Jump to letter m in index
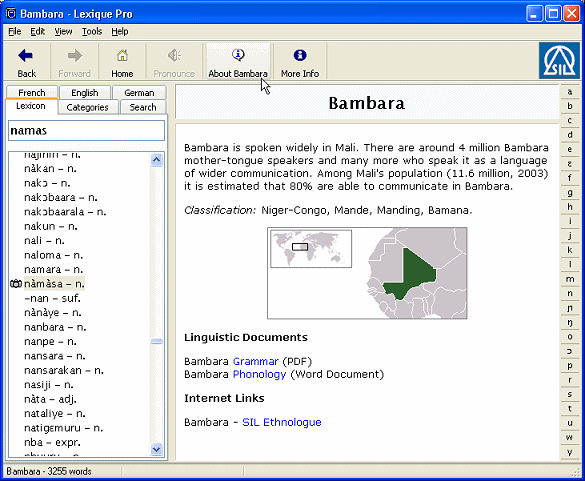This screenshot has height=481, width=585. coord(570,279)
